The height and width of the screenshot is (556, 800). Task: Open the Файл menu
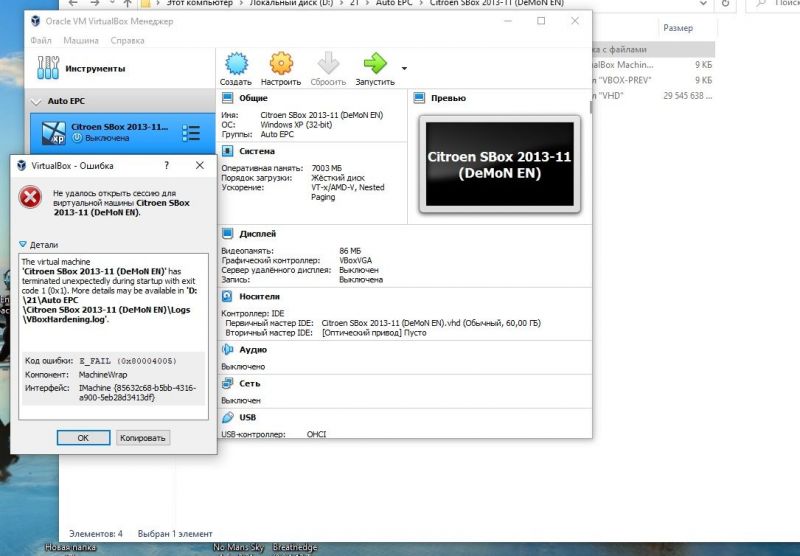pos(41,40)
